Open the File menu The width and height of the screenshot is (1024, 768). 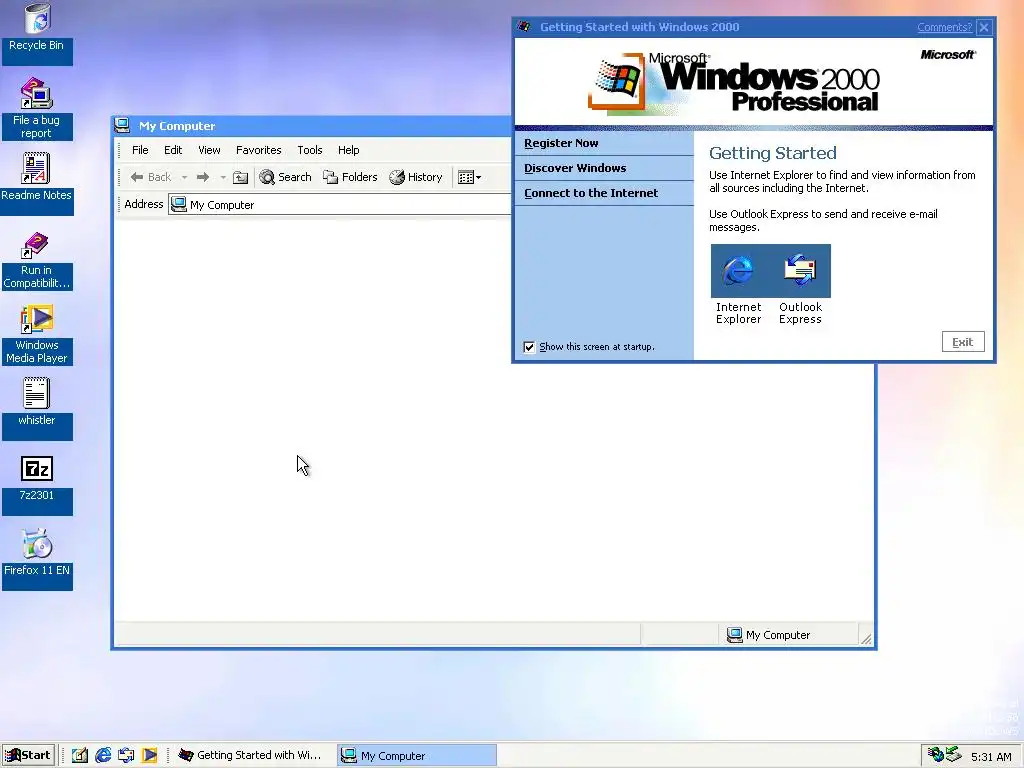(140, 150)
